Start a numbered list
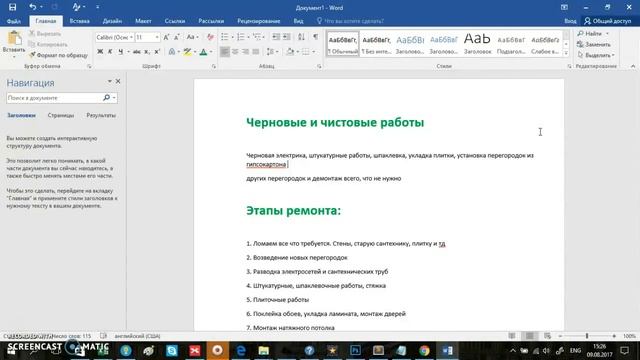The height and width of the screenshot is (360, 640). click(x=241, y=37)
